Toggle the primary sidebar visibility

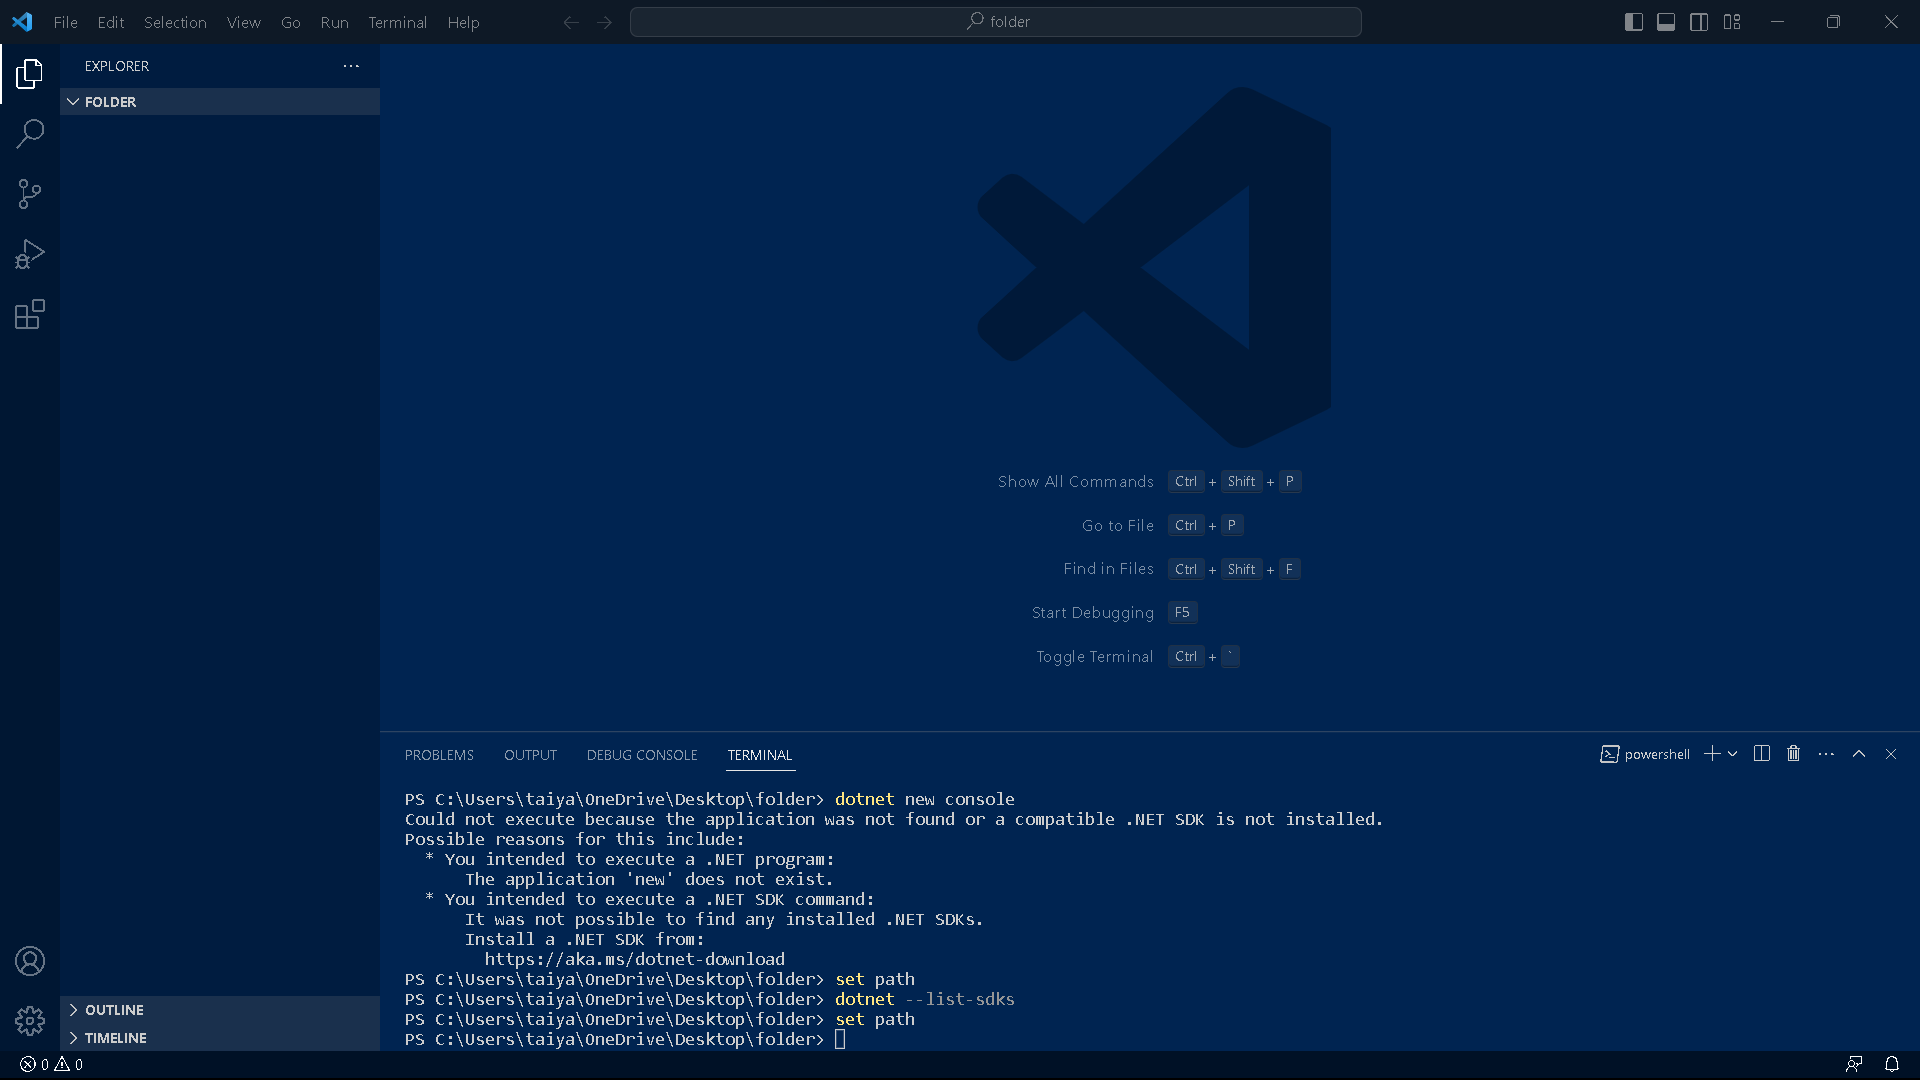point(1633,21)
